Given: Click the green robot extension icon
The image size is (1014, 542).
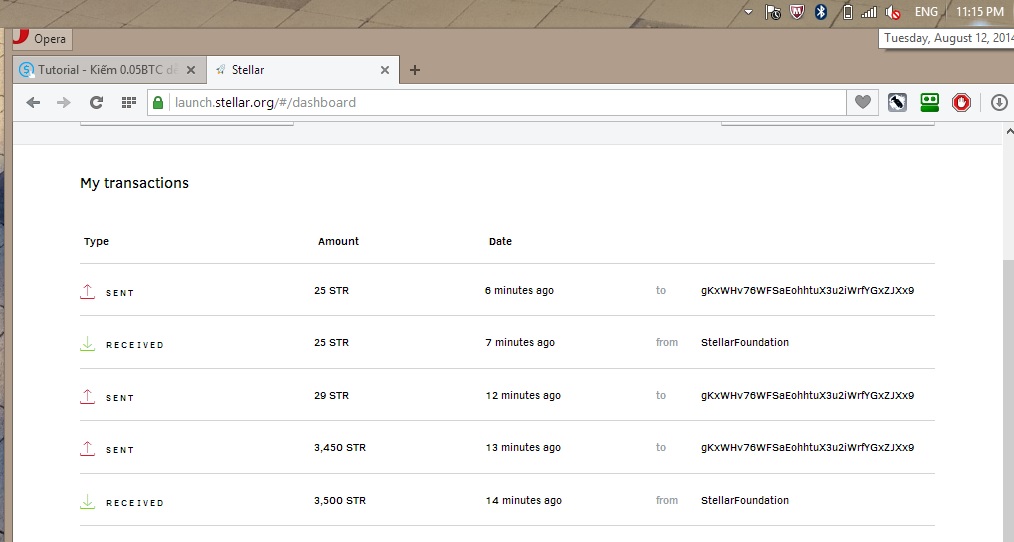Looking at the screenshot, I should [929, 102].
